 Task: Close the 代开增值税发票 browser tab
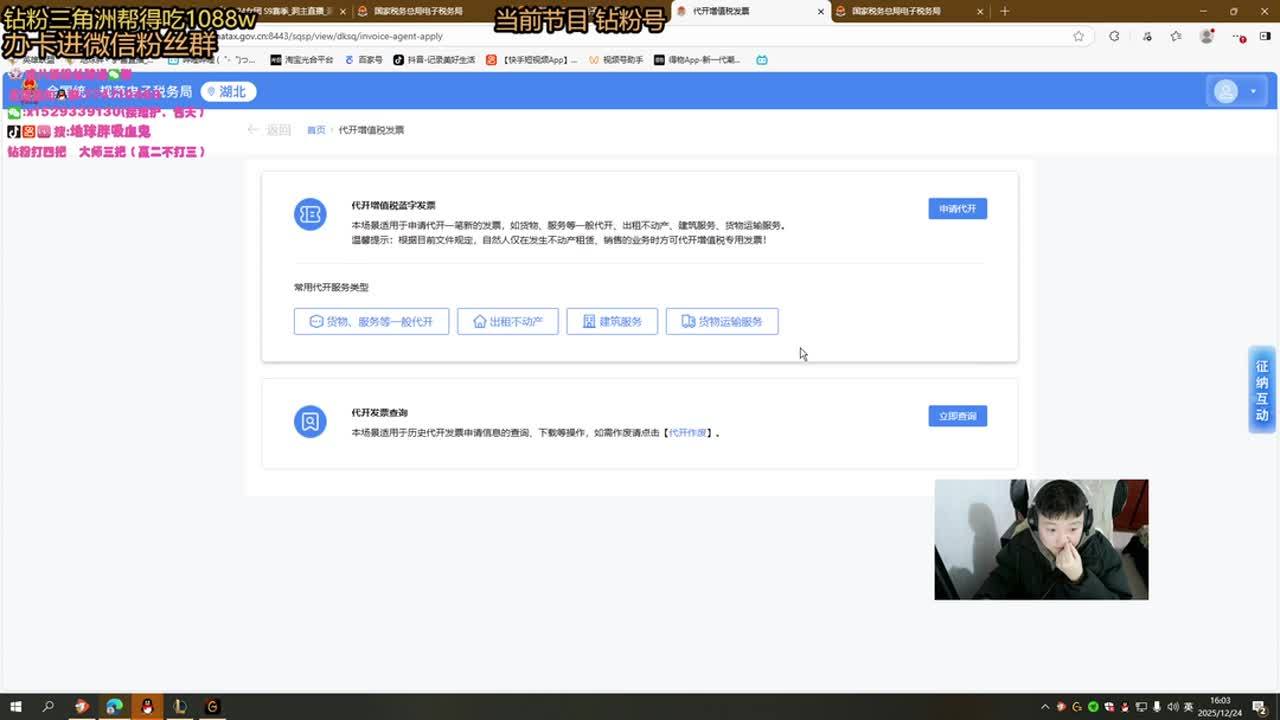pyautogui.click(x=821, y=12)
